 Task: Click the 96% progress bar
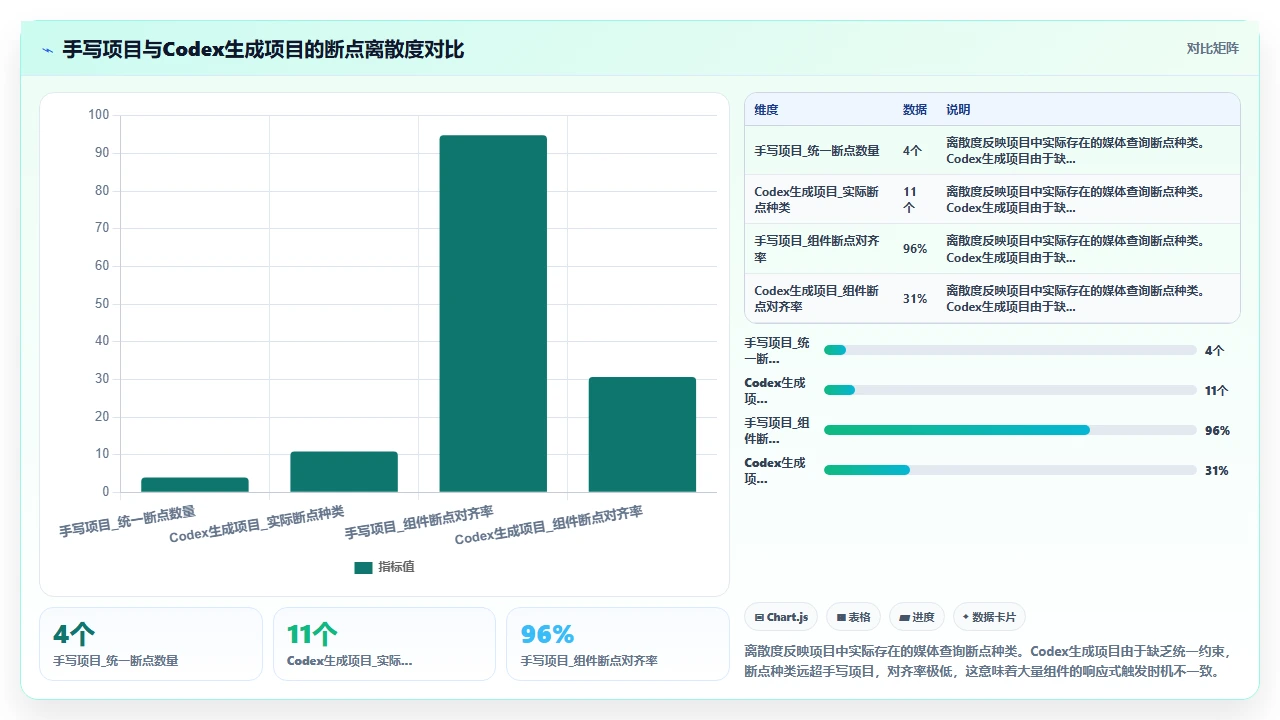(x=1010, y=430)
